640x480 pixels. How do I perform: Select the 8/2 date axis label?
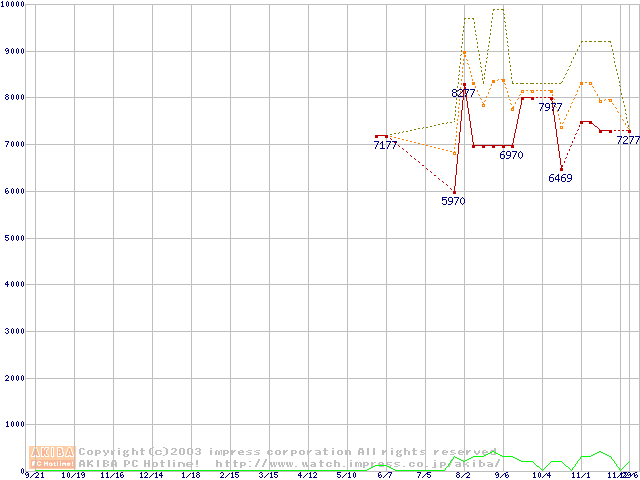tap(463, 476)
